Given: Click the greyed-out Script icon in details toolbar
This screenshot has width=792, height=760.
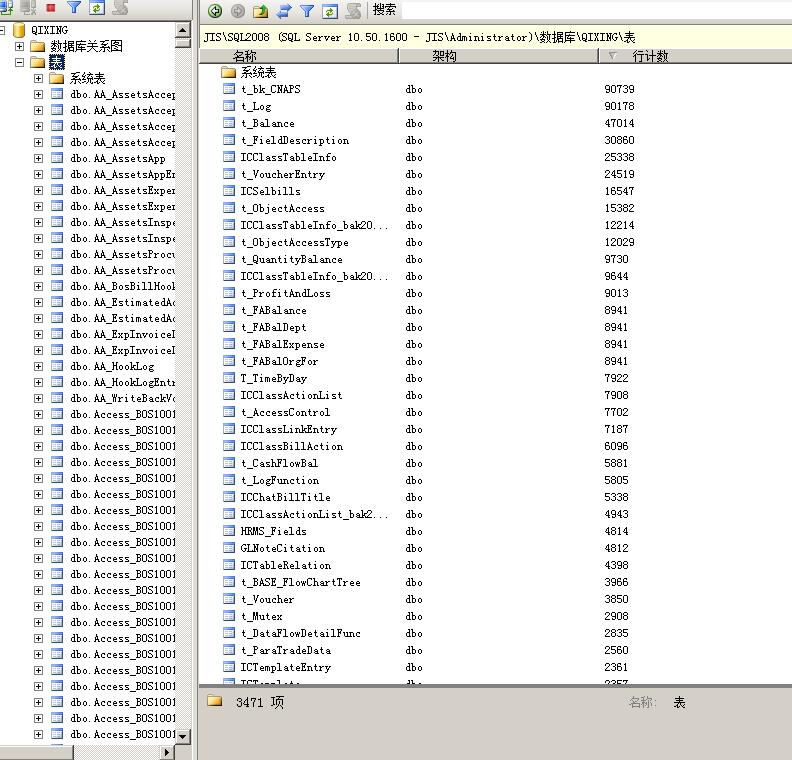Looking at the screenshot, I should point(353,11).
